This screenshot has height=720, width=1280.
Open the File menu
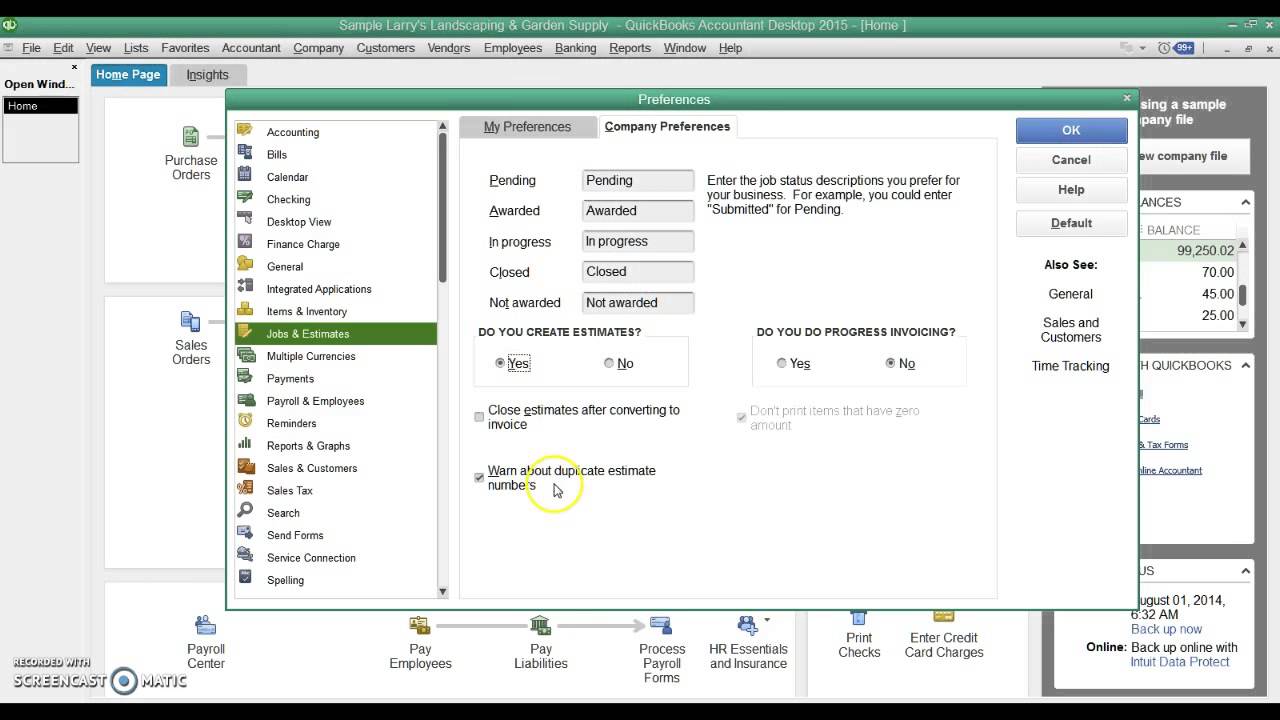[x=31, y=47]
